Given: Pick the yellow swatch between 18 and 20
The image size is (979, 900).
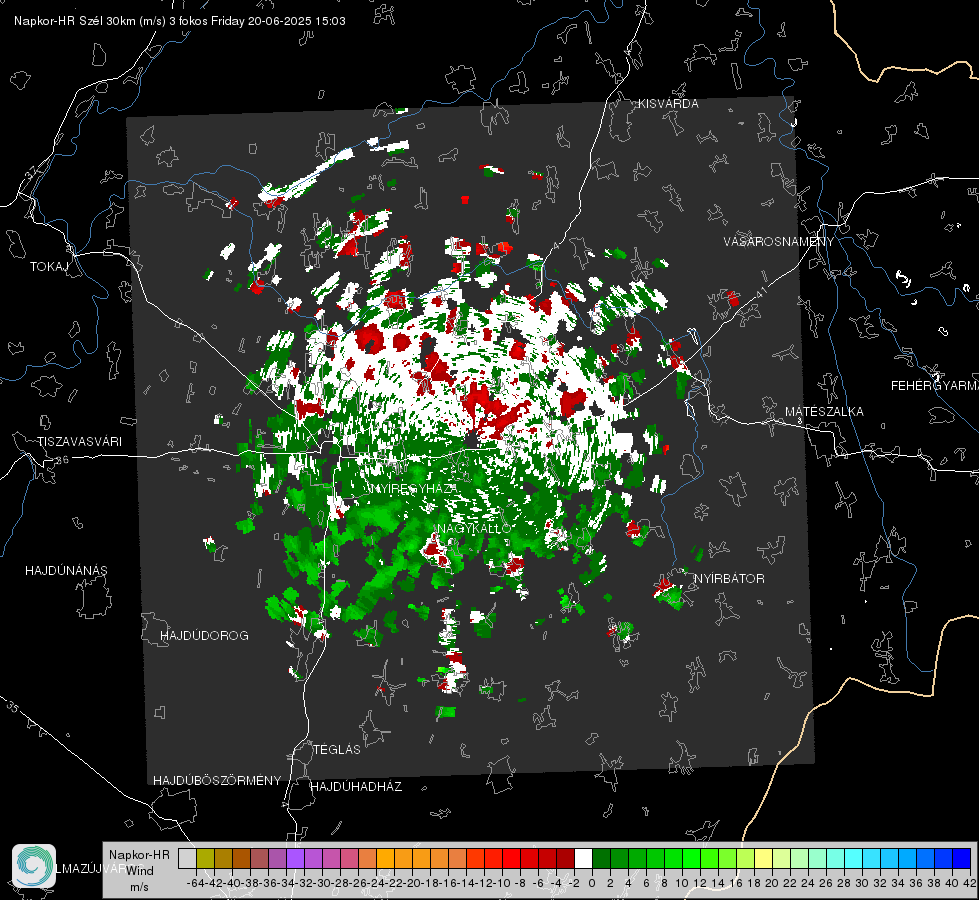Looking at the screenshot, I should coord(764,859).
